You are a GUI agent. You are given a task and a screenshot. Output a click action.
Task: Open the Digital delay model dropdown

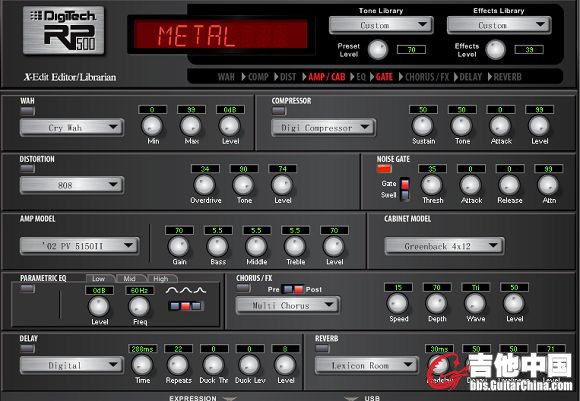[x=72, y=365]
